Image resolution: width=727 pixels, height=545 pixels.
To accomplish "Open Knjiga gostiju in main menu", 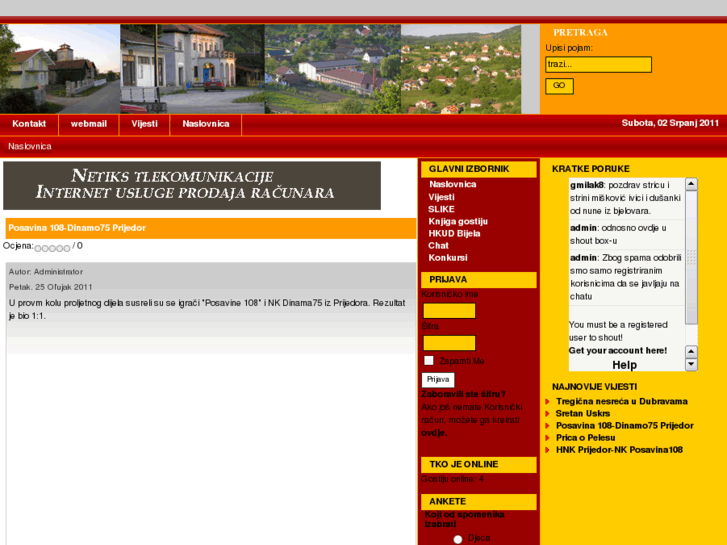I will coord(458,221).
